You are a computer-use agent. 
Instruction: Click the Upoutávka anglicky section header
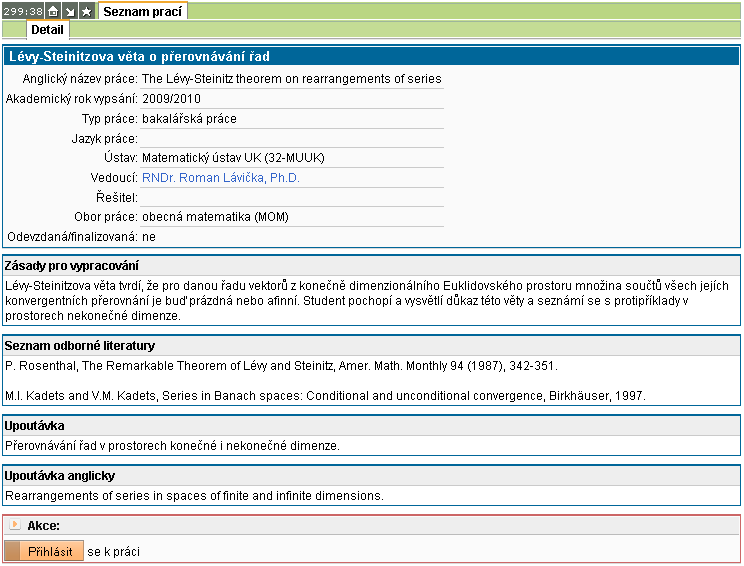[x=61, y=476]
